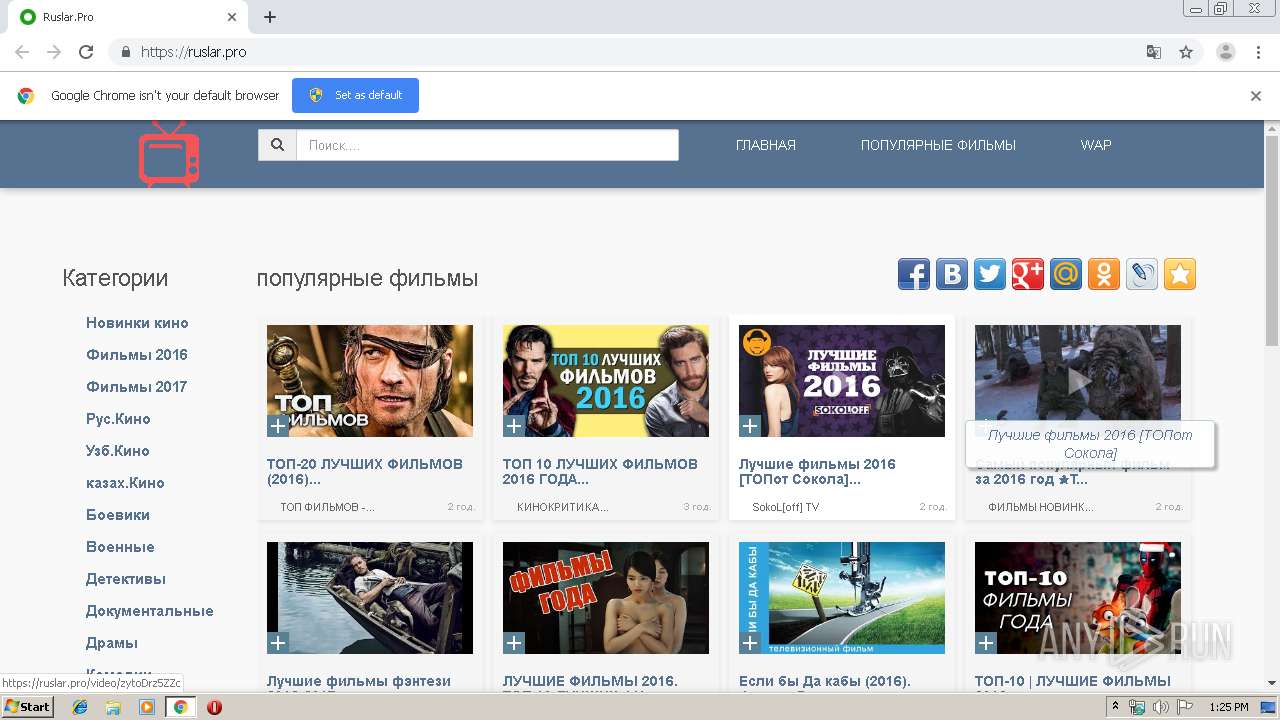Viewport: 1280px width, 720px height.
Task: Click the red TV site logo
Action: [x=168, y=155]
